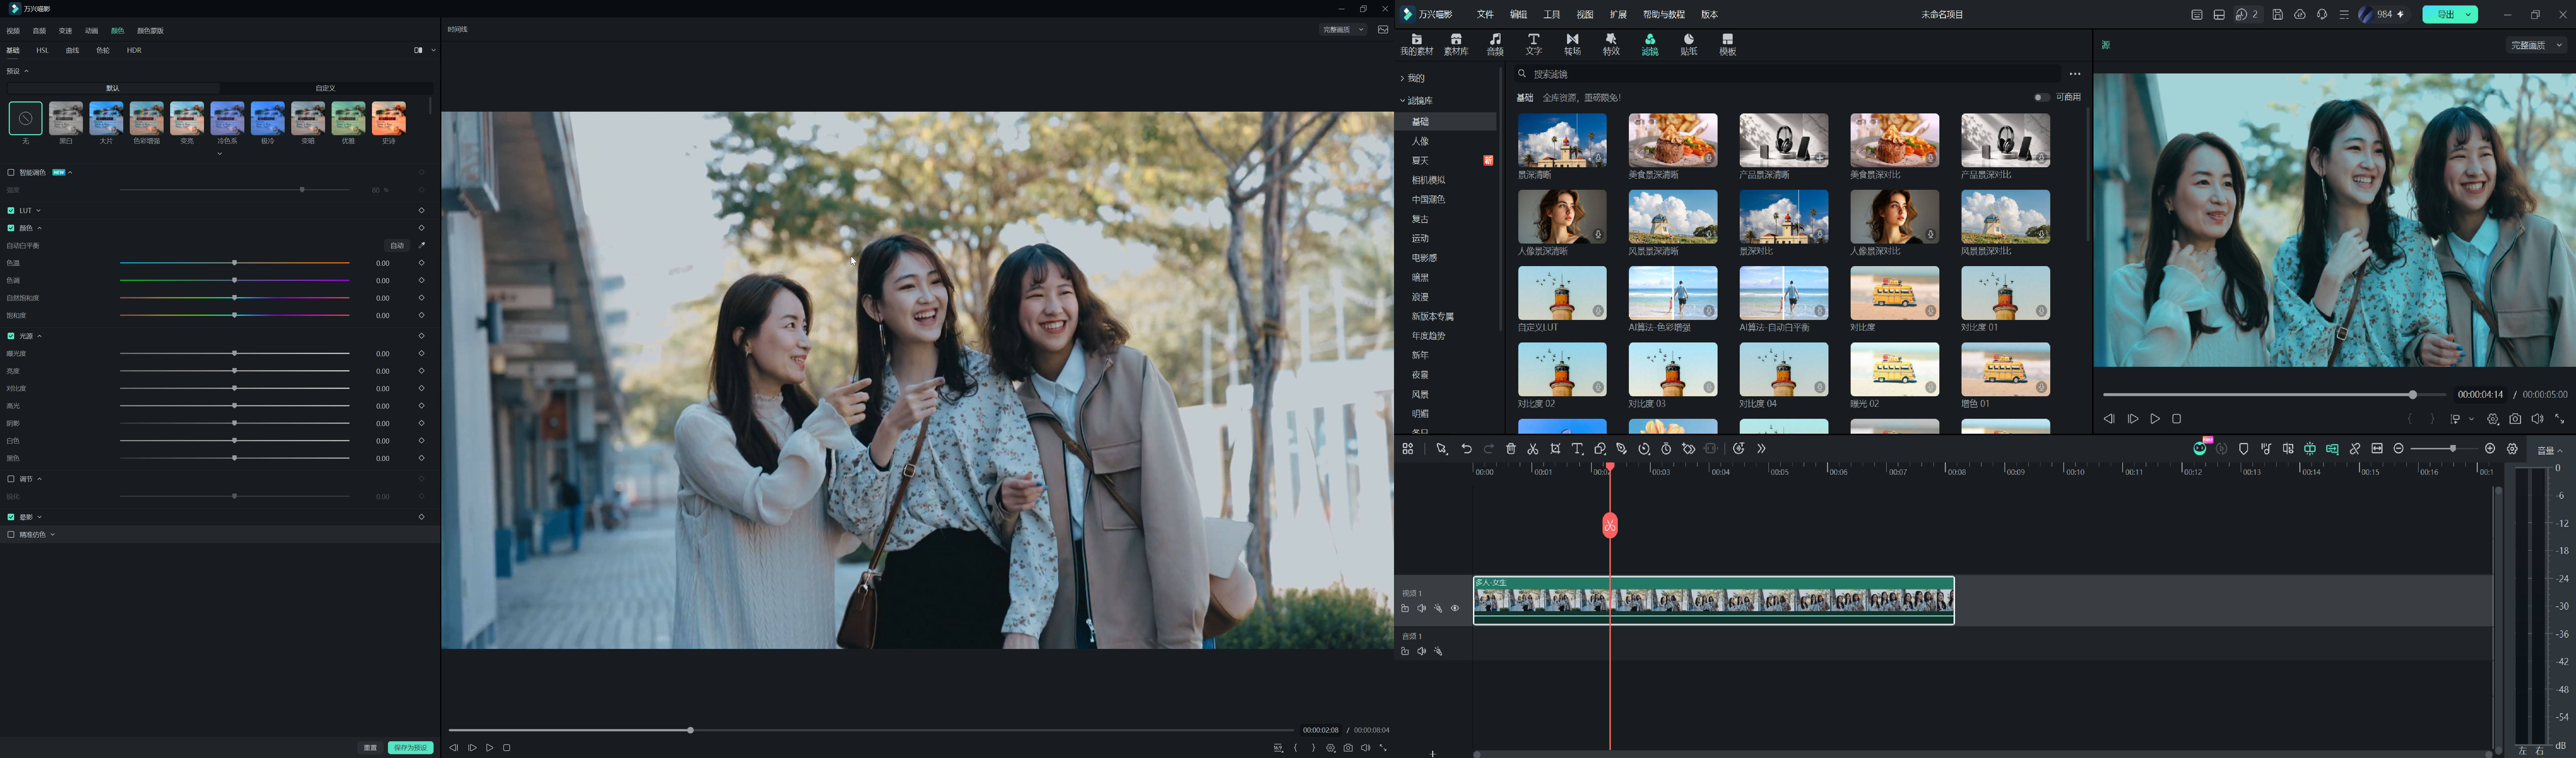Click the split scissors tool in timeline toolbar
The width and height of the screenshot is (2576, 758).
[x=1532, y=449]
